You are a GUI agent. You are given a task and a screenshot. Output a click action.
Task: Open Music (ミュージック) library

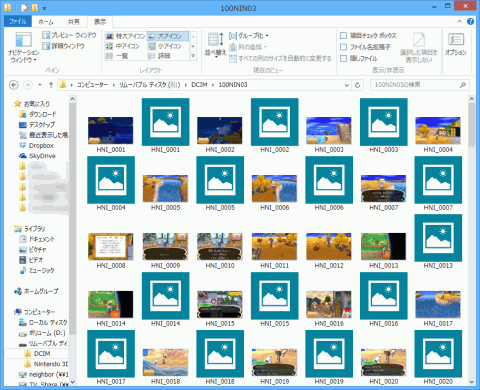(37, 270)
